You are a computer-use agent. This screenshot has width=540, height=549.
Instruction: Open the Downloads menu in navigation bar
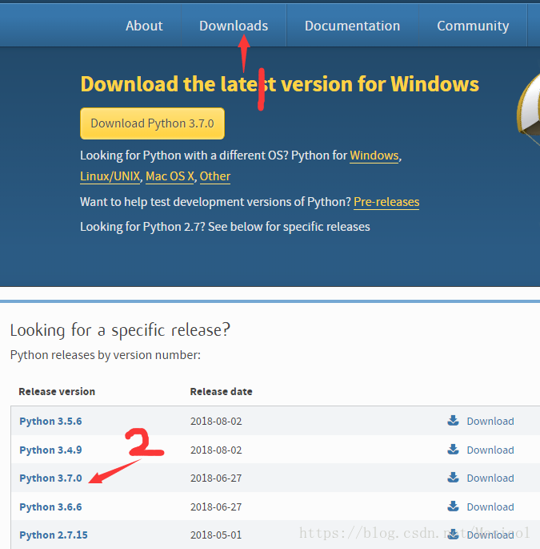click(234, 26)
